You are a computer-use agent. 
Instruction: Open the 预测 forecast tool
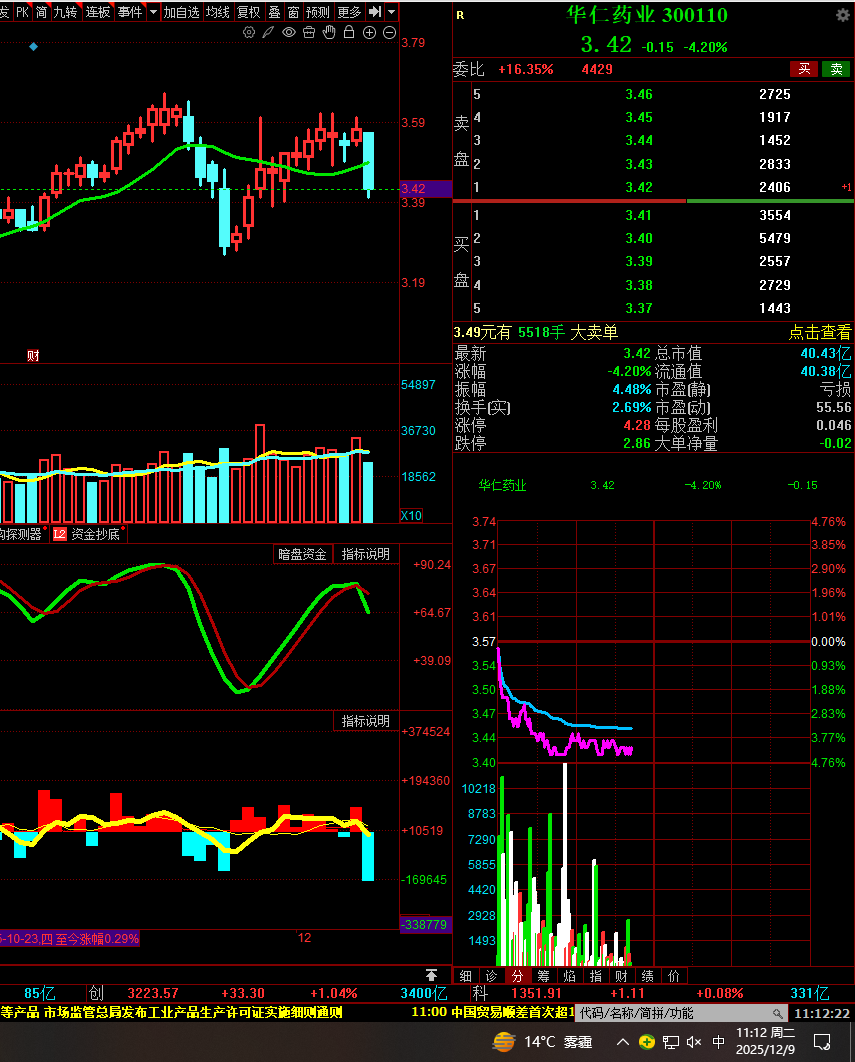pyautogui.click(x=318, y=12)
